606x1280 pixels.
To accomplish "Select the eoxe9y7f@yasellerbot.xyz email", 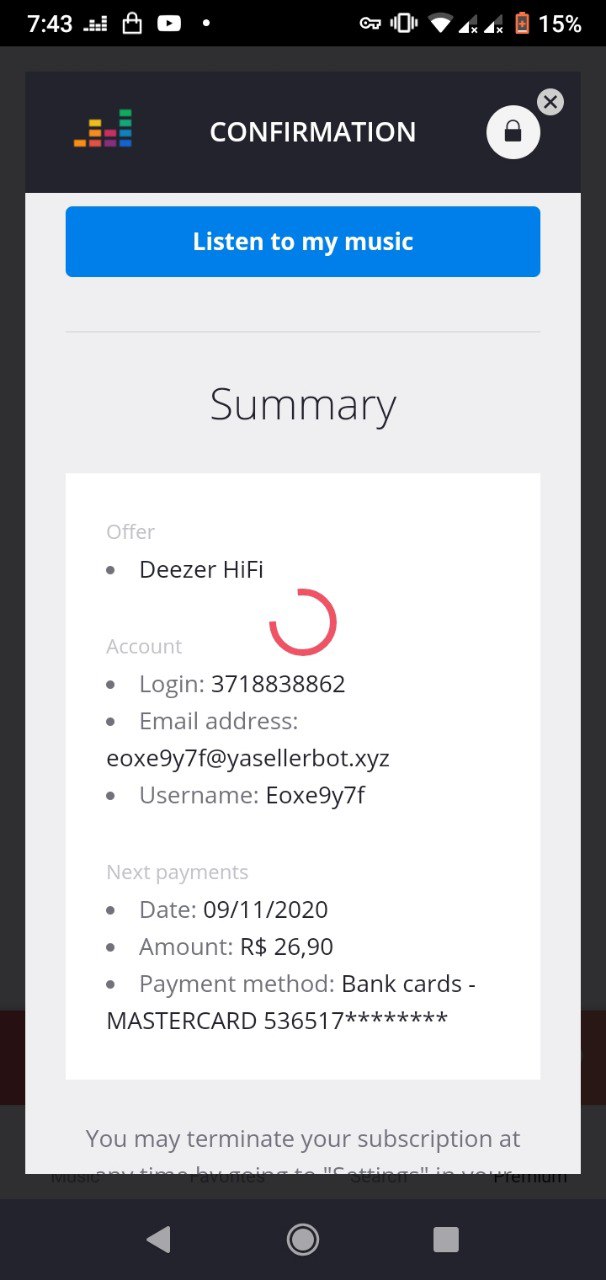I will coord(248,758).
